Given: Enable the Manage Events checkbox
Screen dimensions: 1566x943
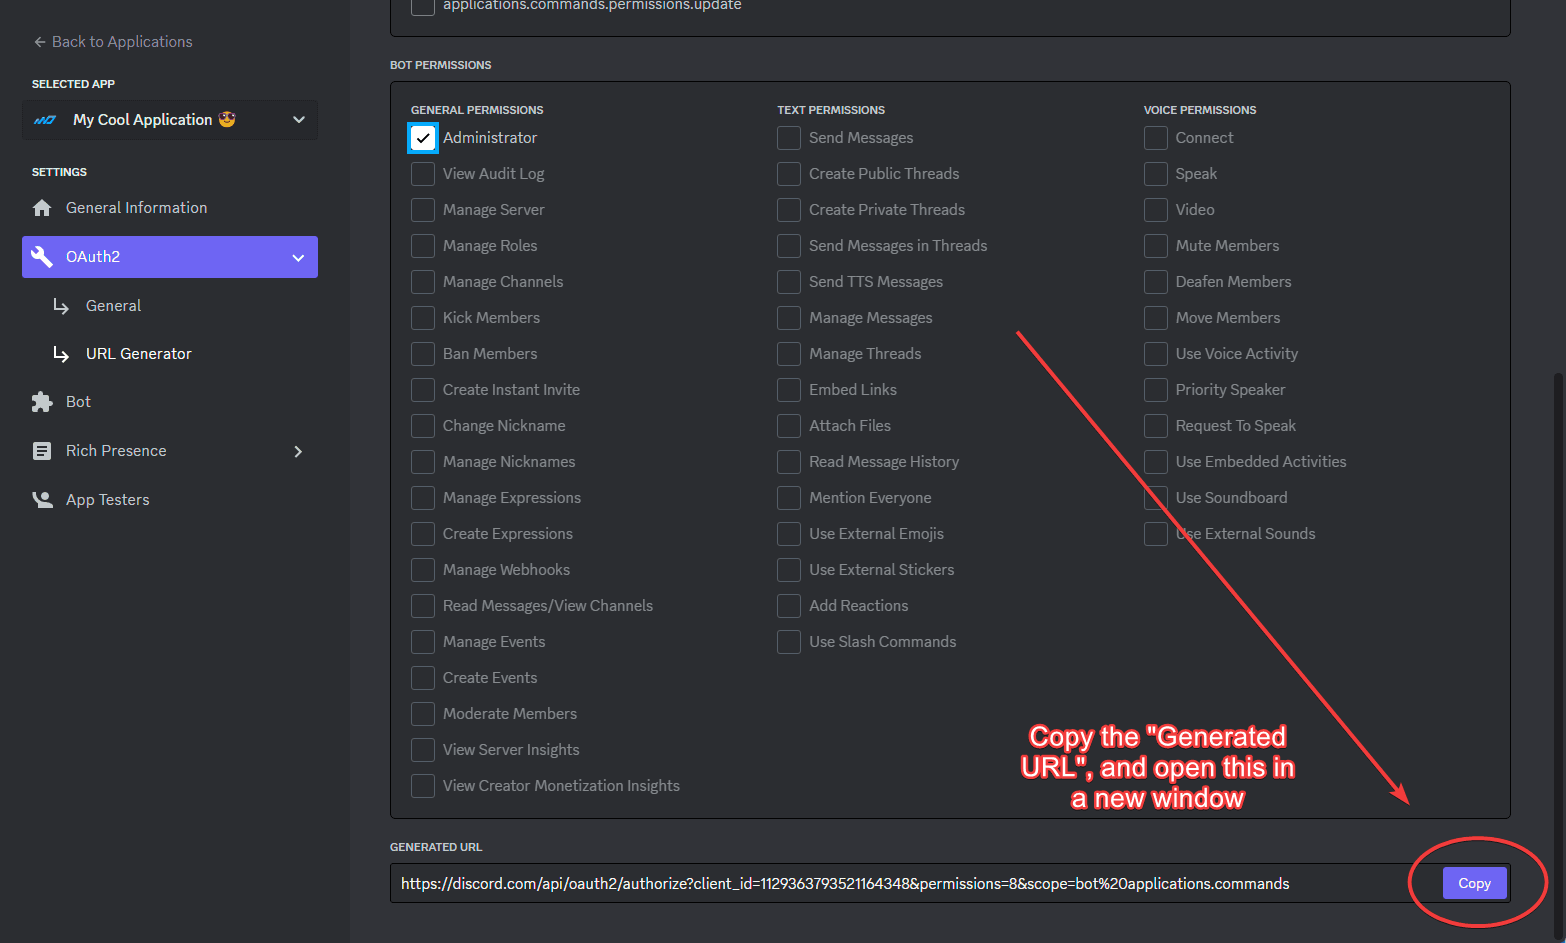Looking at the screenshot, I should (x=423, y=642).
